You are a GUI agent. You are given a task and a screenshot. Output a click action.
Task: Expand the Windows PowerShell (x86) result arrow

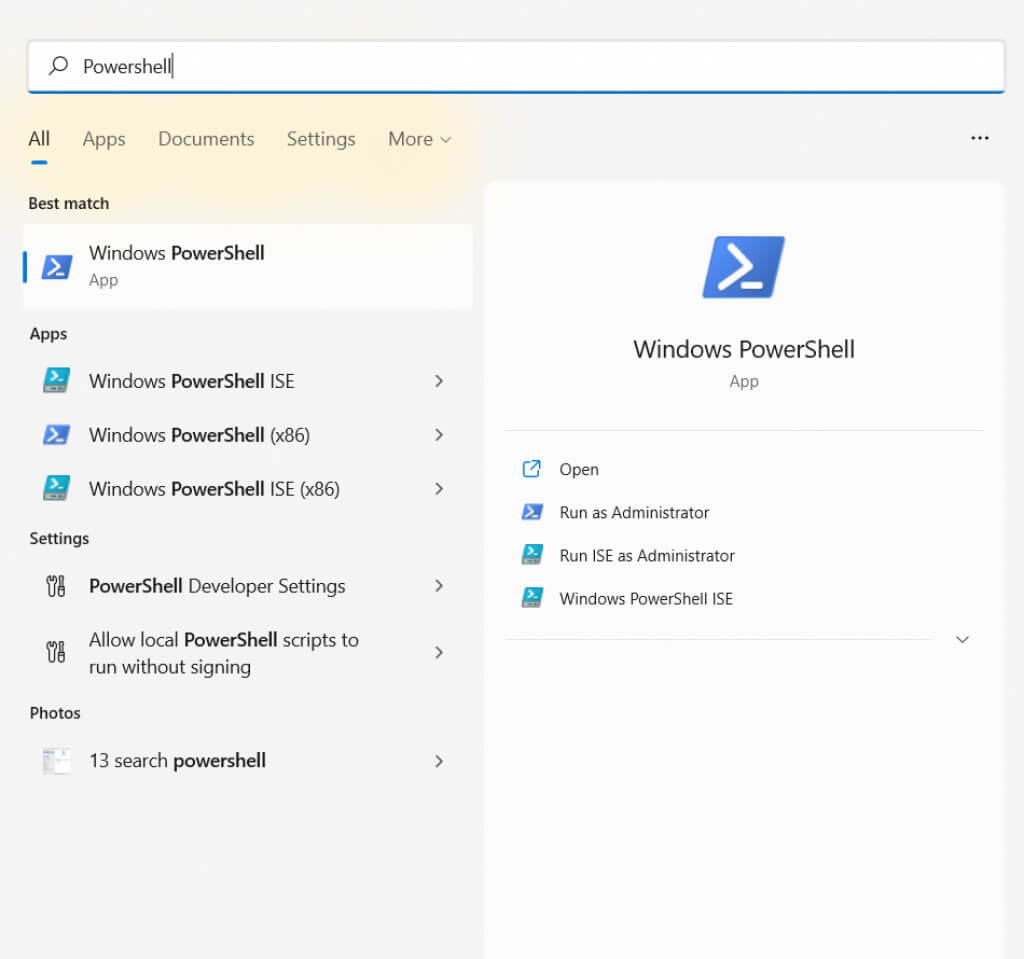[439, 435]
